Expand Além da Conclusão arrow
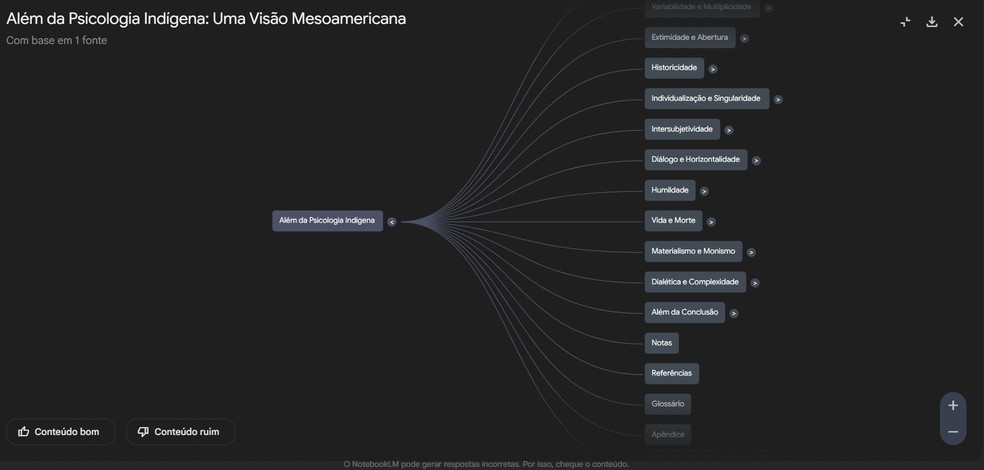Viewport: 984px width, 470px height. [734, 313]
